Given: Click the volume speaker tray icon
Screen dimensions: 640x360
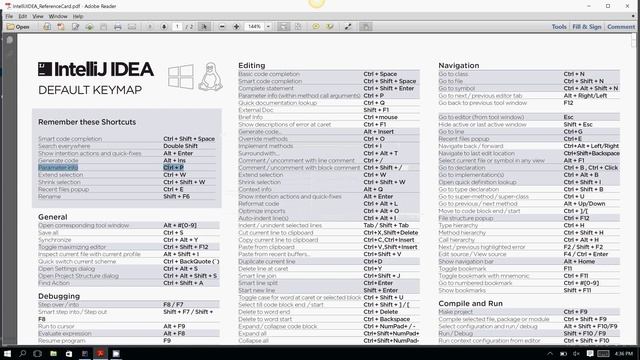Looking at the screenshot, I should click(576, 353).
